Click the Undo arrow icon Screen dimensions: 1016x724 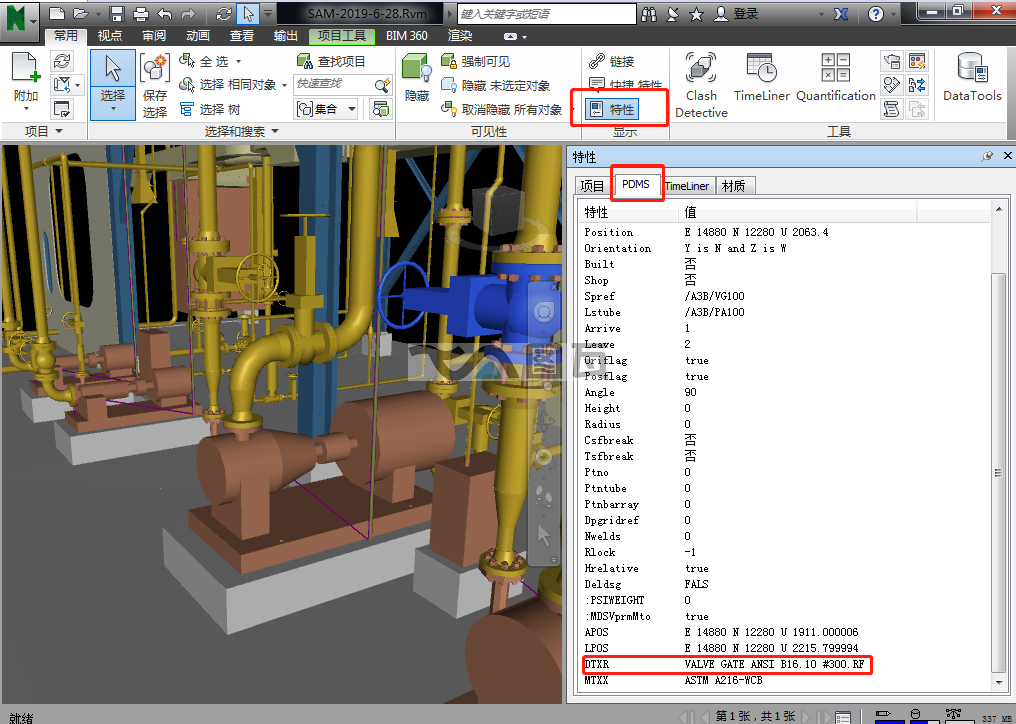(165, 14)
